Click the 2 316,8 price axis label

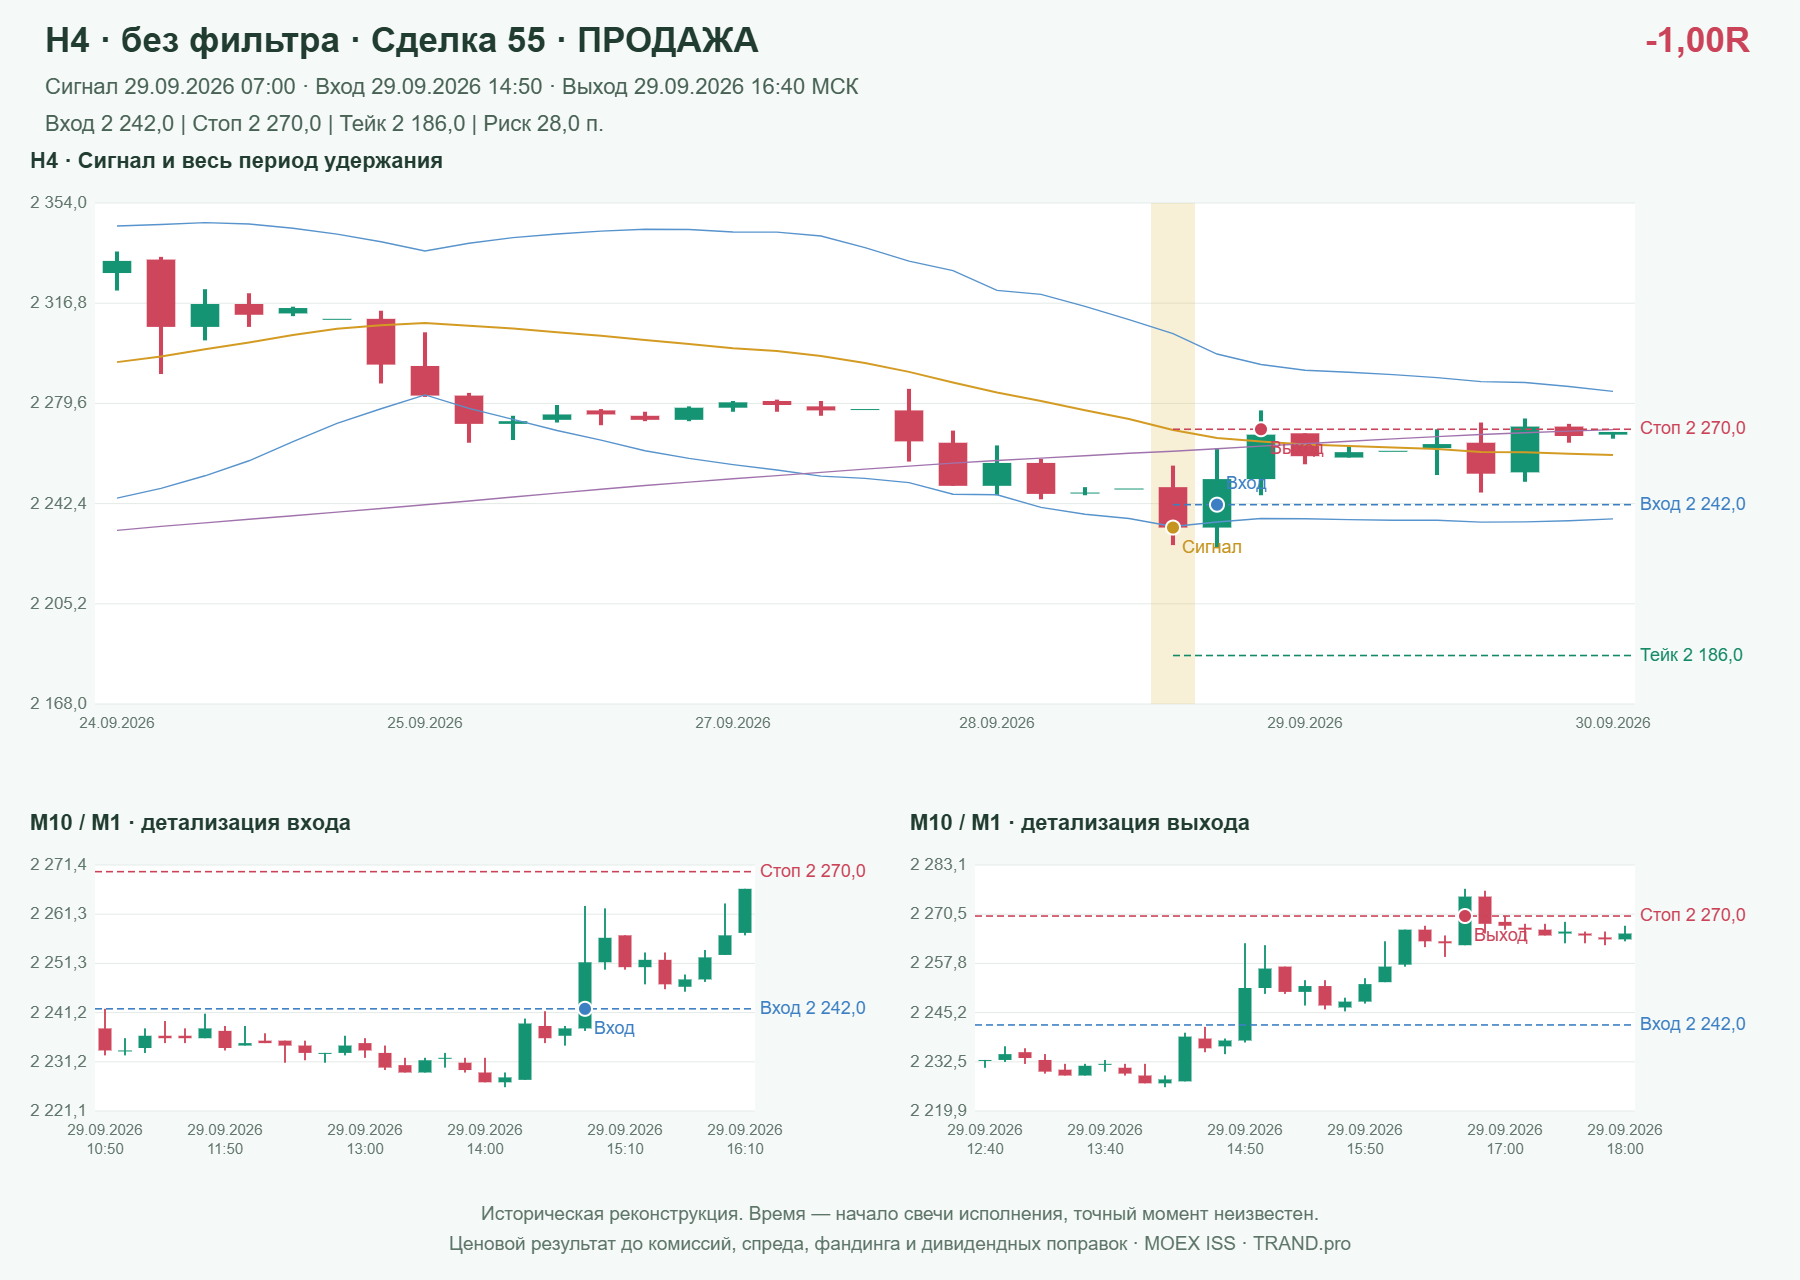point(59,303)
